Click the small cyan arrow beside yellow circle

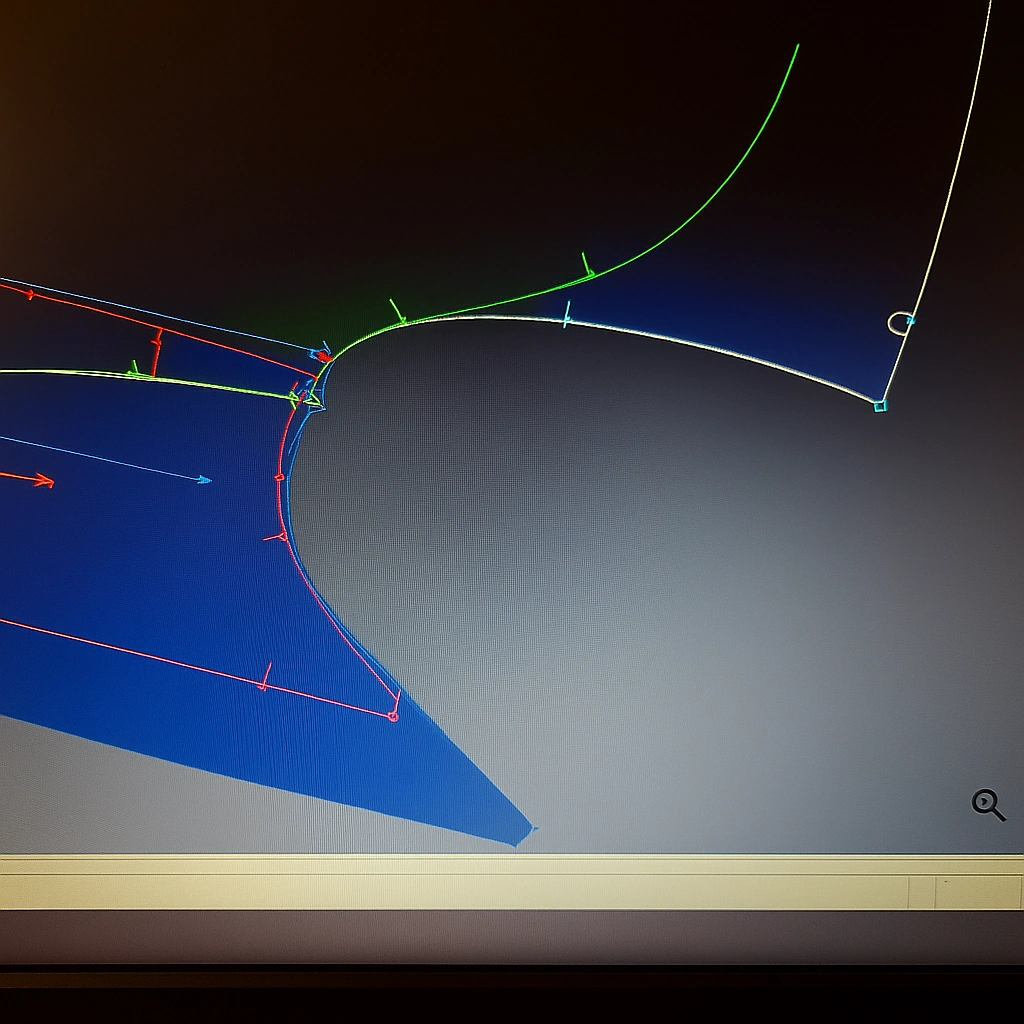(911, 320)
